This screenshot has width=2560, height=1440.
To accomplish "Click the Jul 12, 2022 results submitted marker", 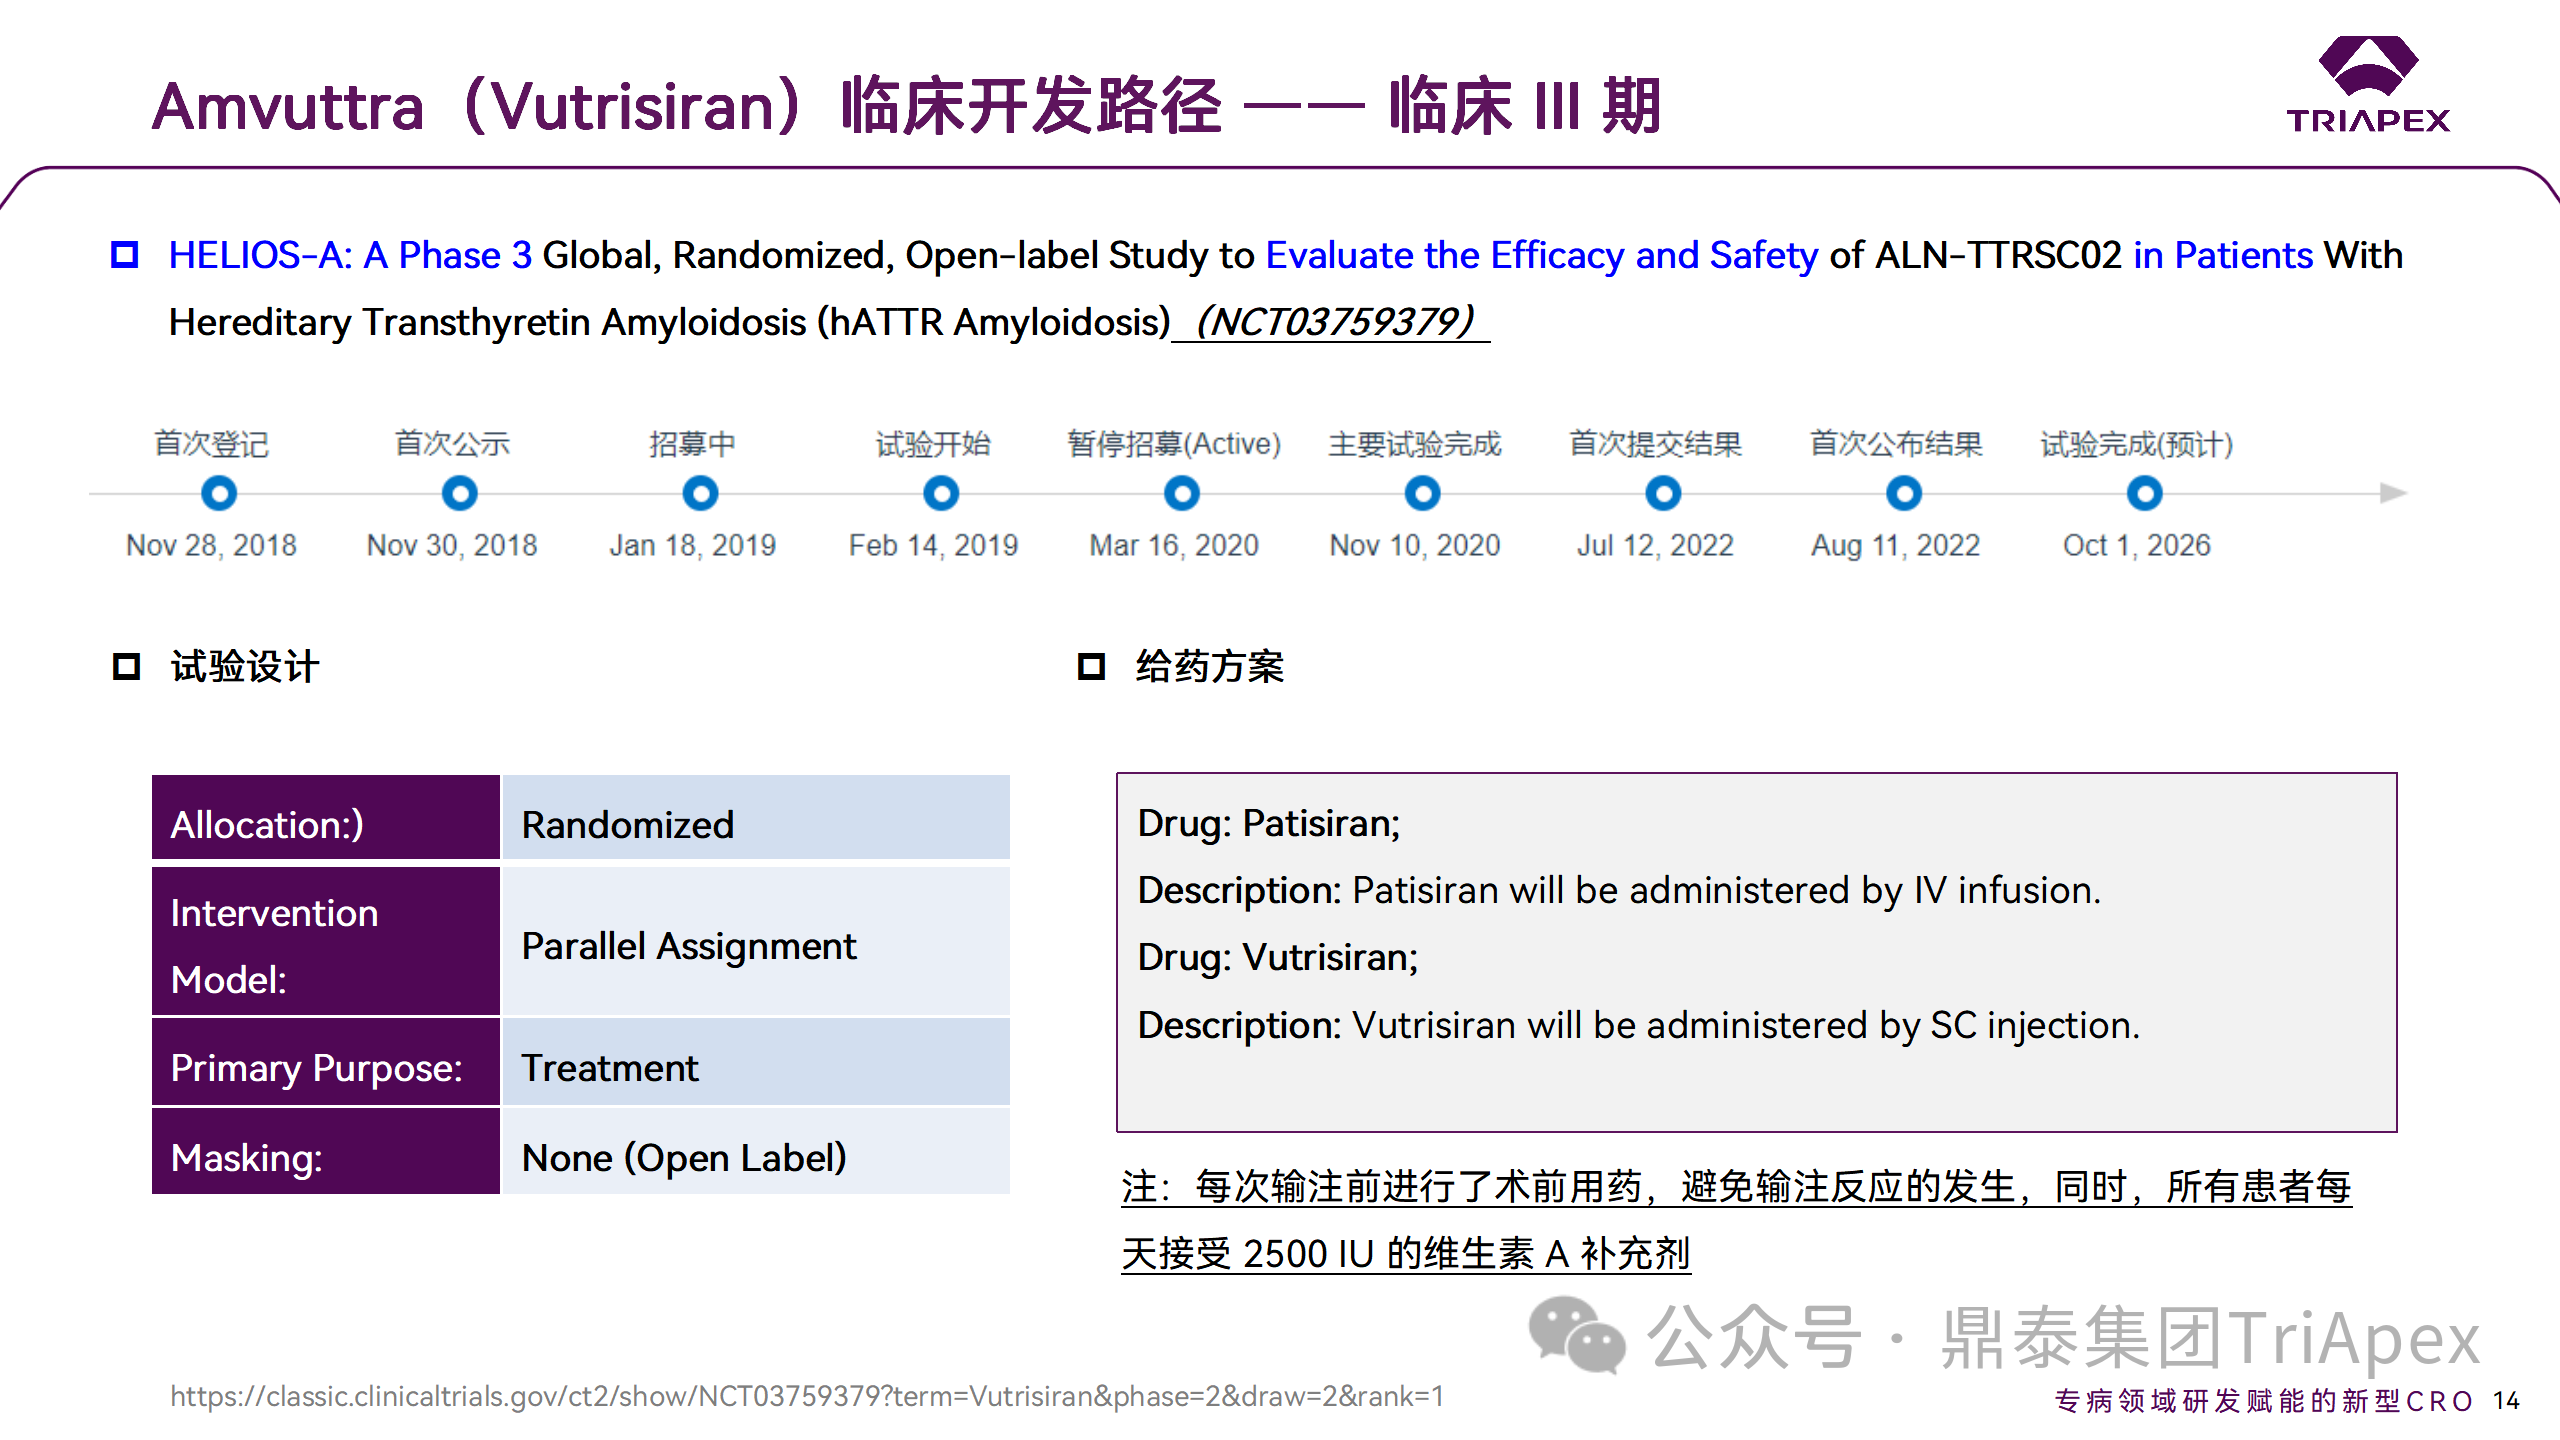I will [1663, 493].
